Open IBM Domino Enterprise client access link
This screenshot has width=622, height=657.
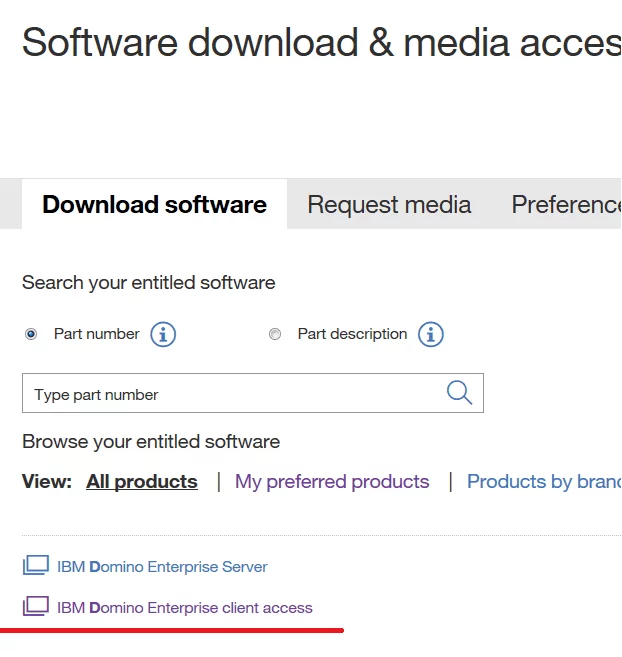(x=185, y=608)
